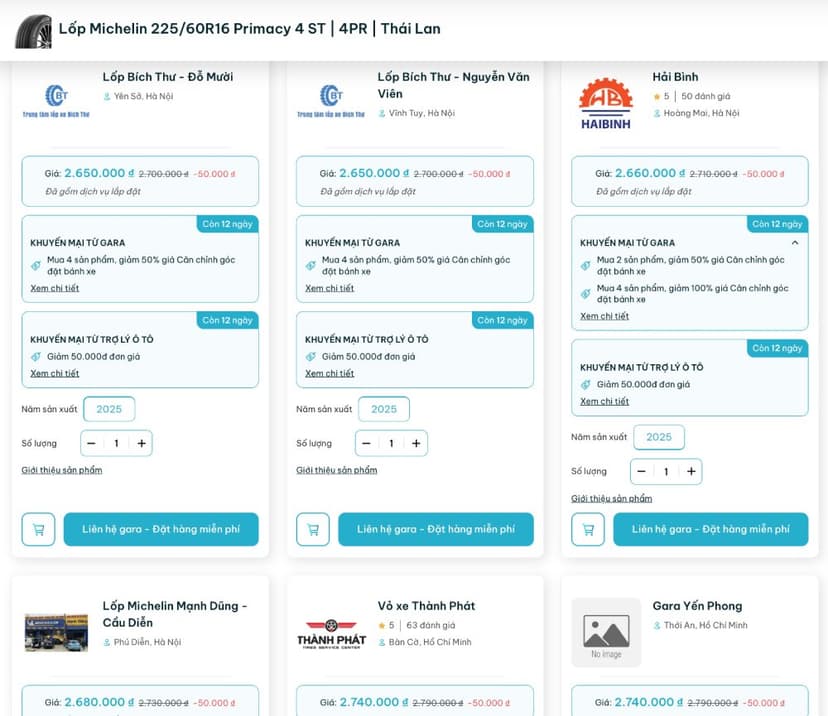Viewport: 828px width, 716px height.
Task: Open Lốp Michelin Mạnh Dũng - Cầu Diễn garage
Action: tap(175, 614)
